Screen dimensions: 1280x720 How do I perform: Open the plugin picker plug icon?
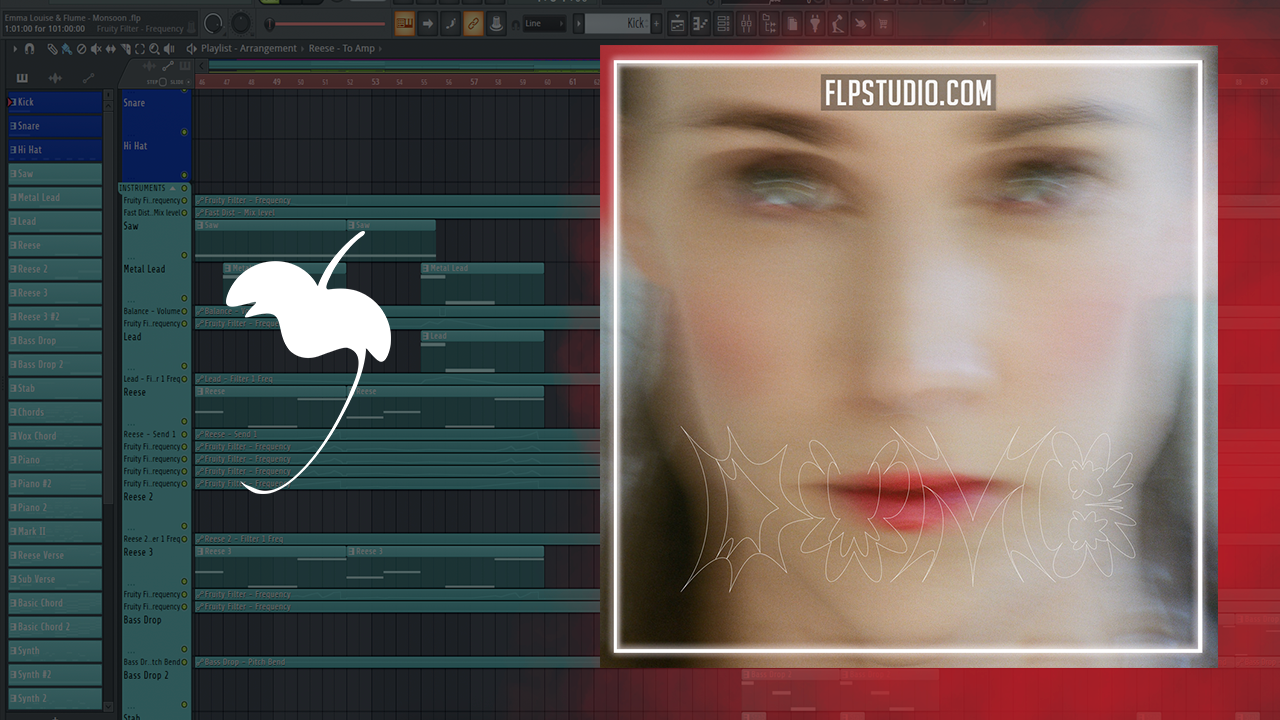[815, 23]
